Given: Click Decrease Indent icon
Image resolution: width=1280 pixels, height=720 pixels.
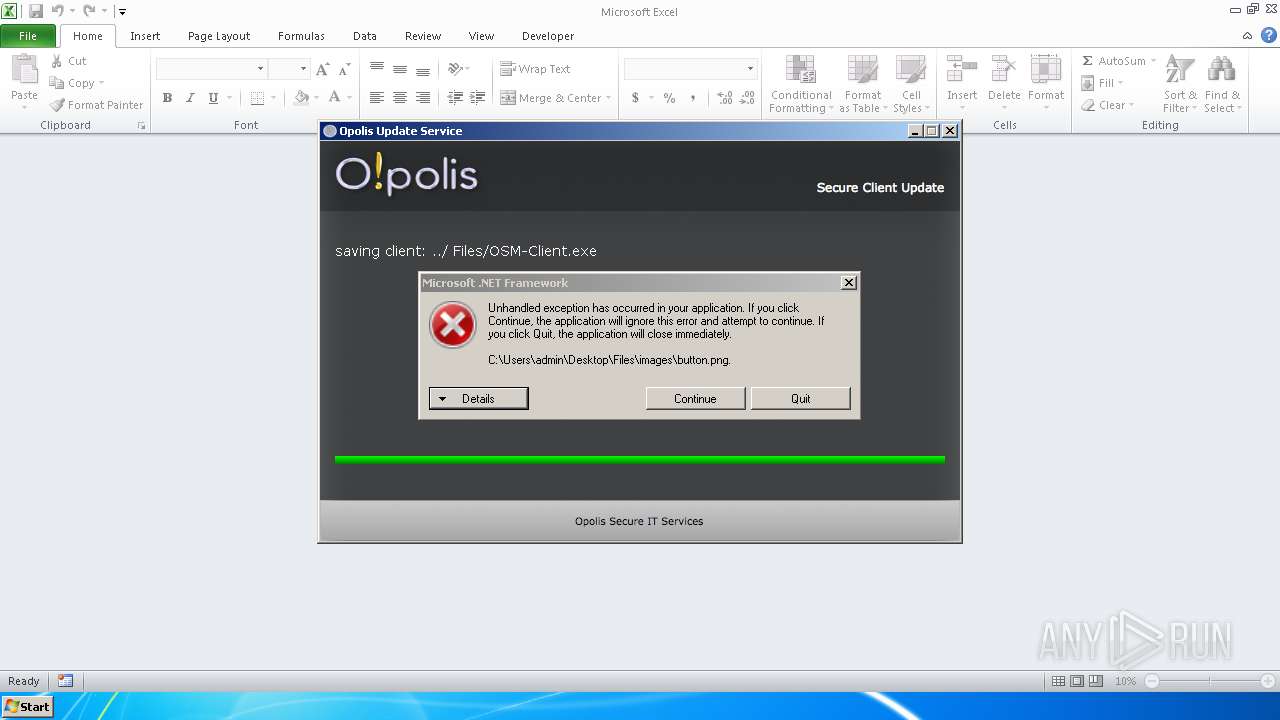Looking at the screenshot, I should (x=455, y=98).
